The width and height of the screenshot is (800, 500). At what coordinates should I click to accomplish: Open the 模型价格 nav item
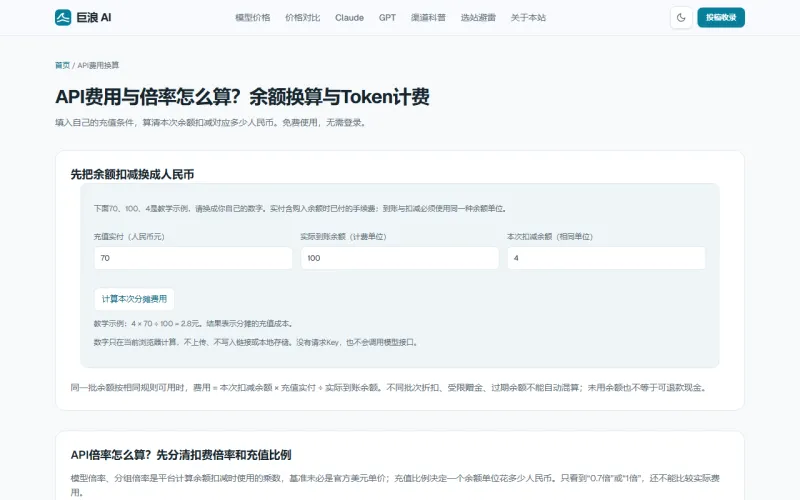click(x=253, y=17)
